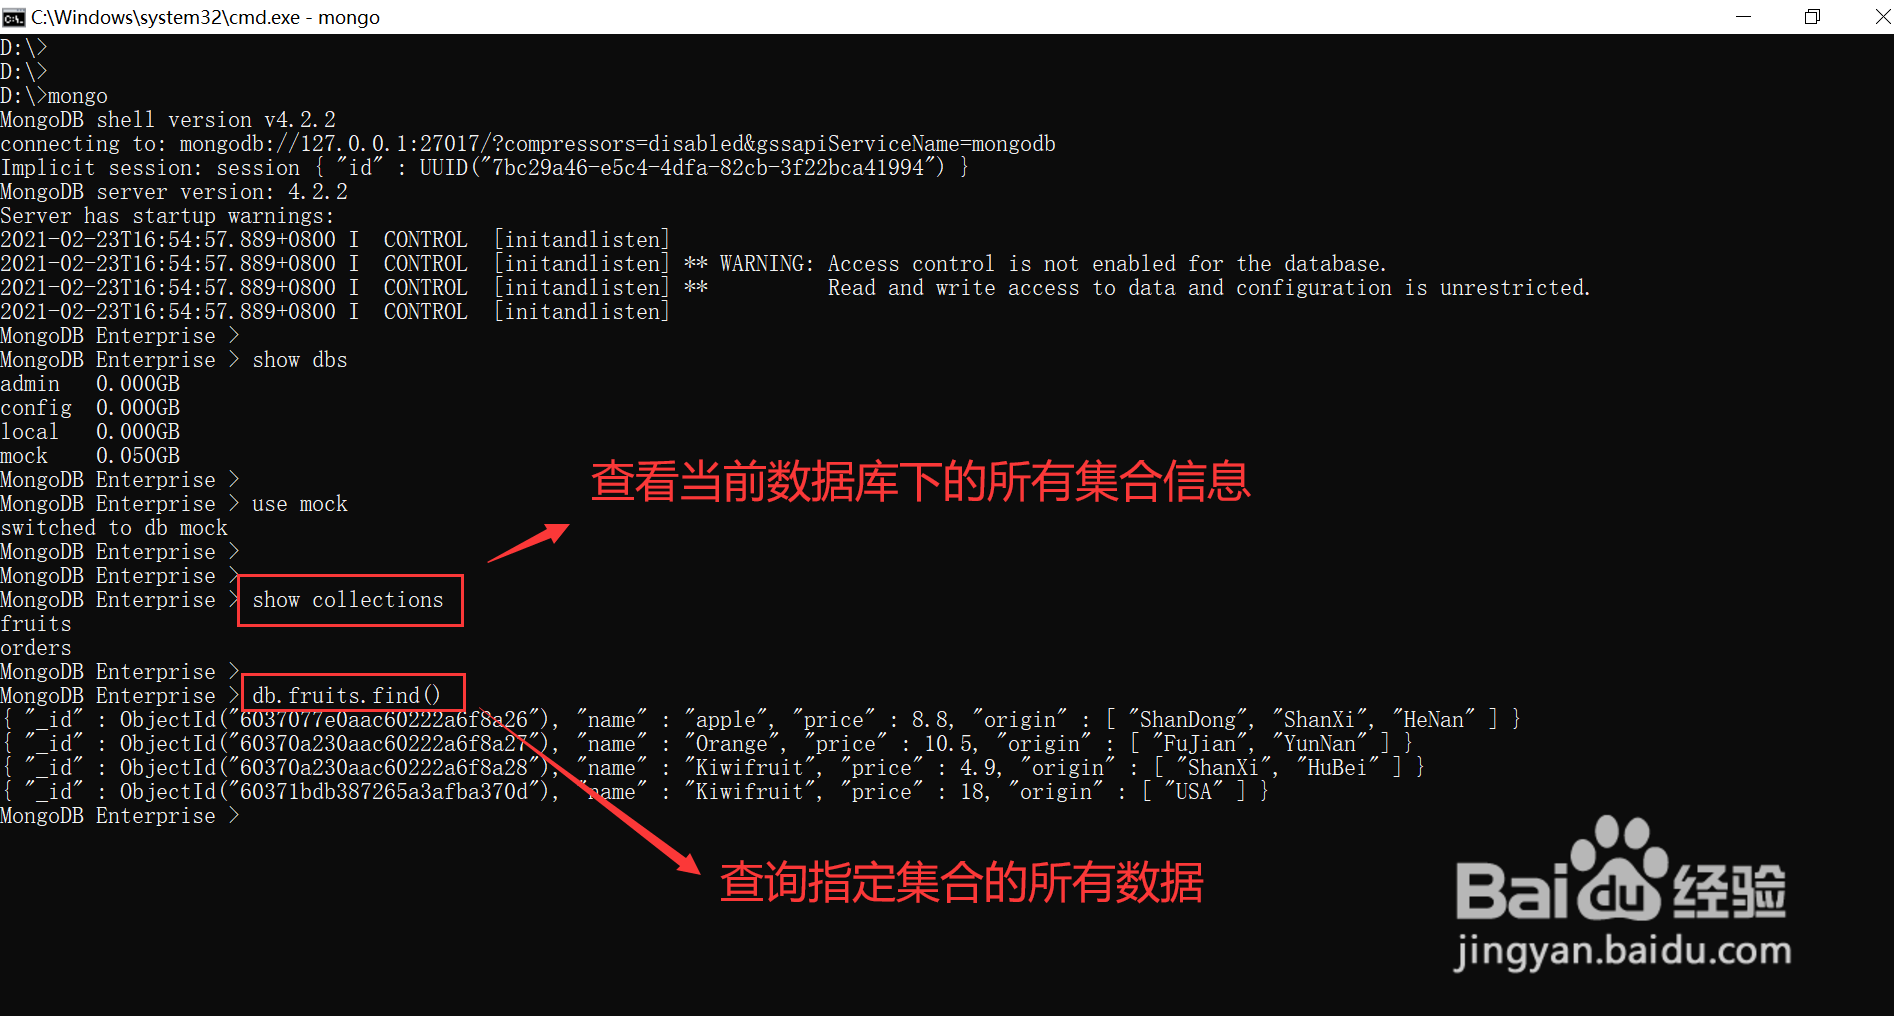
Task: Click the cmd.exe icon in title bar
Action: pos(14,17)
